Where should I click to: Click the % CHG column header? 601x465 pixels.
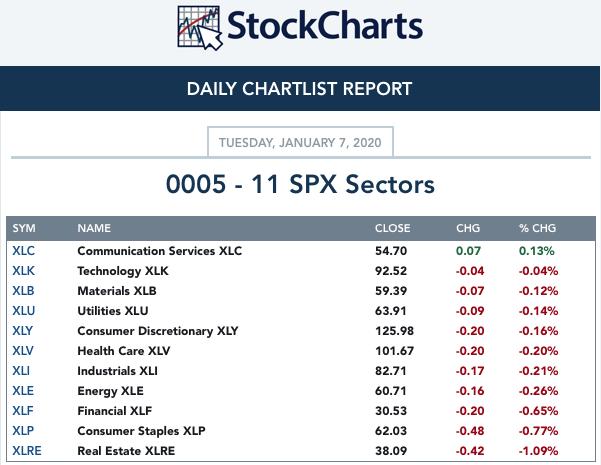coord(537,229)
